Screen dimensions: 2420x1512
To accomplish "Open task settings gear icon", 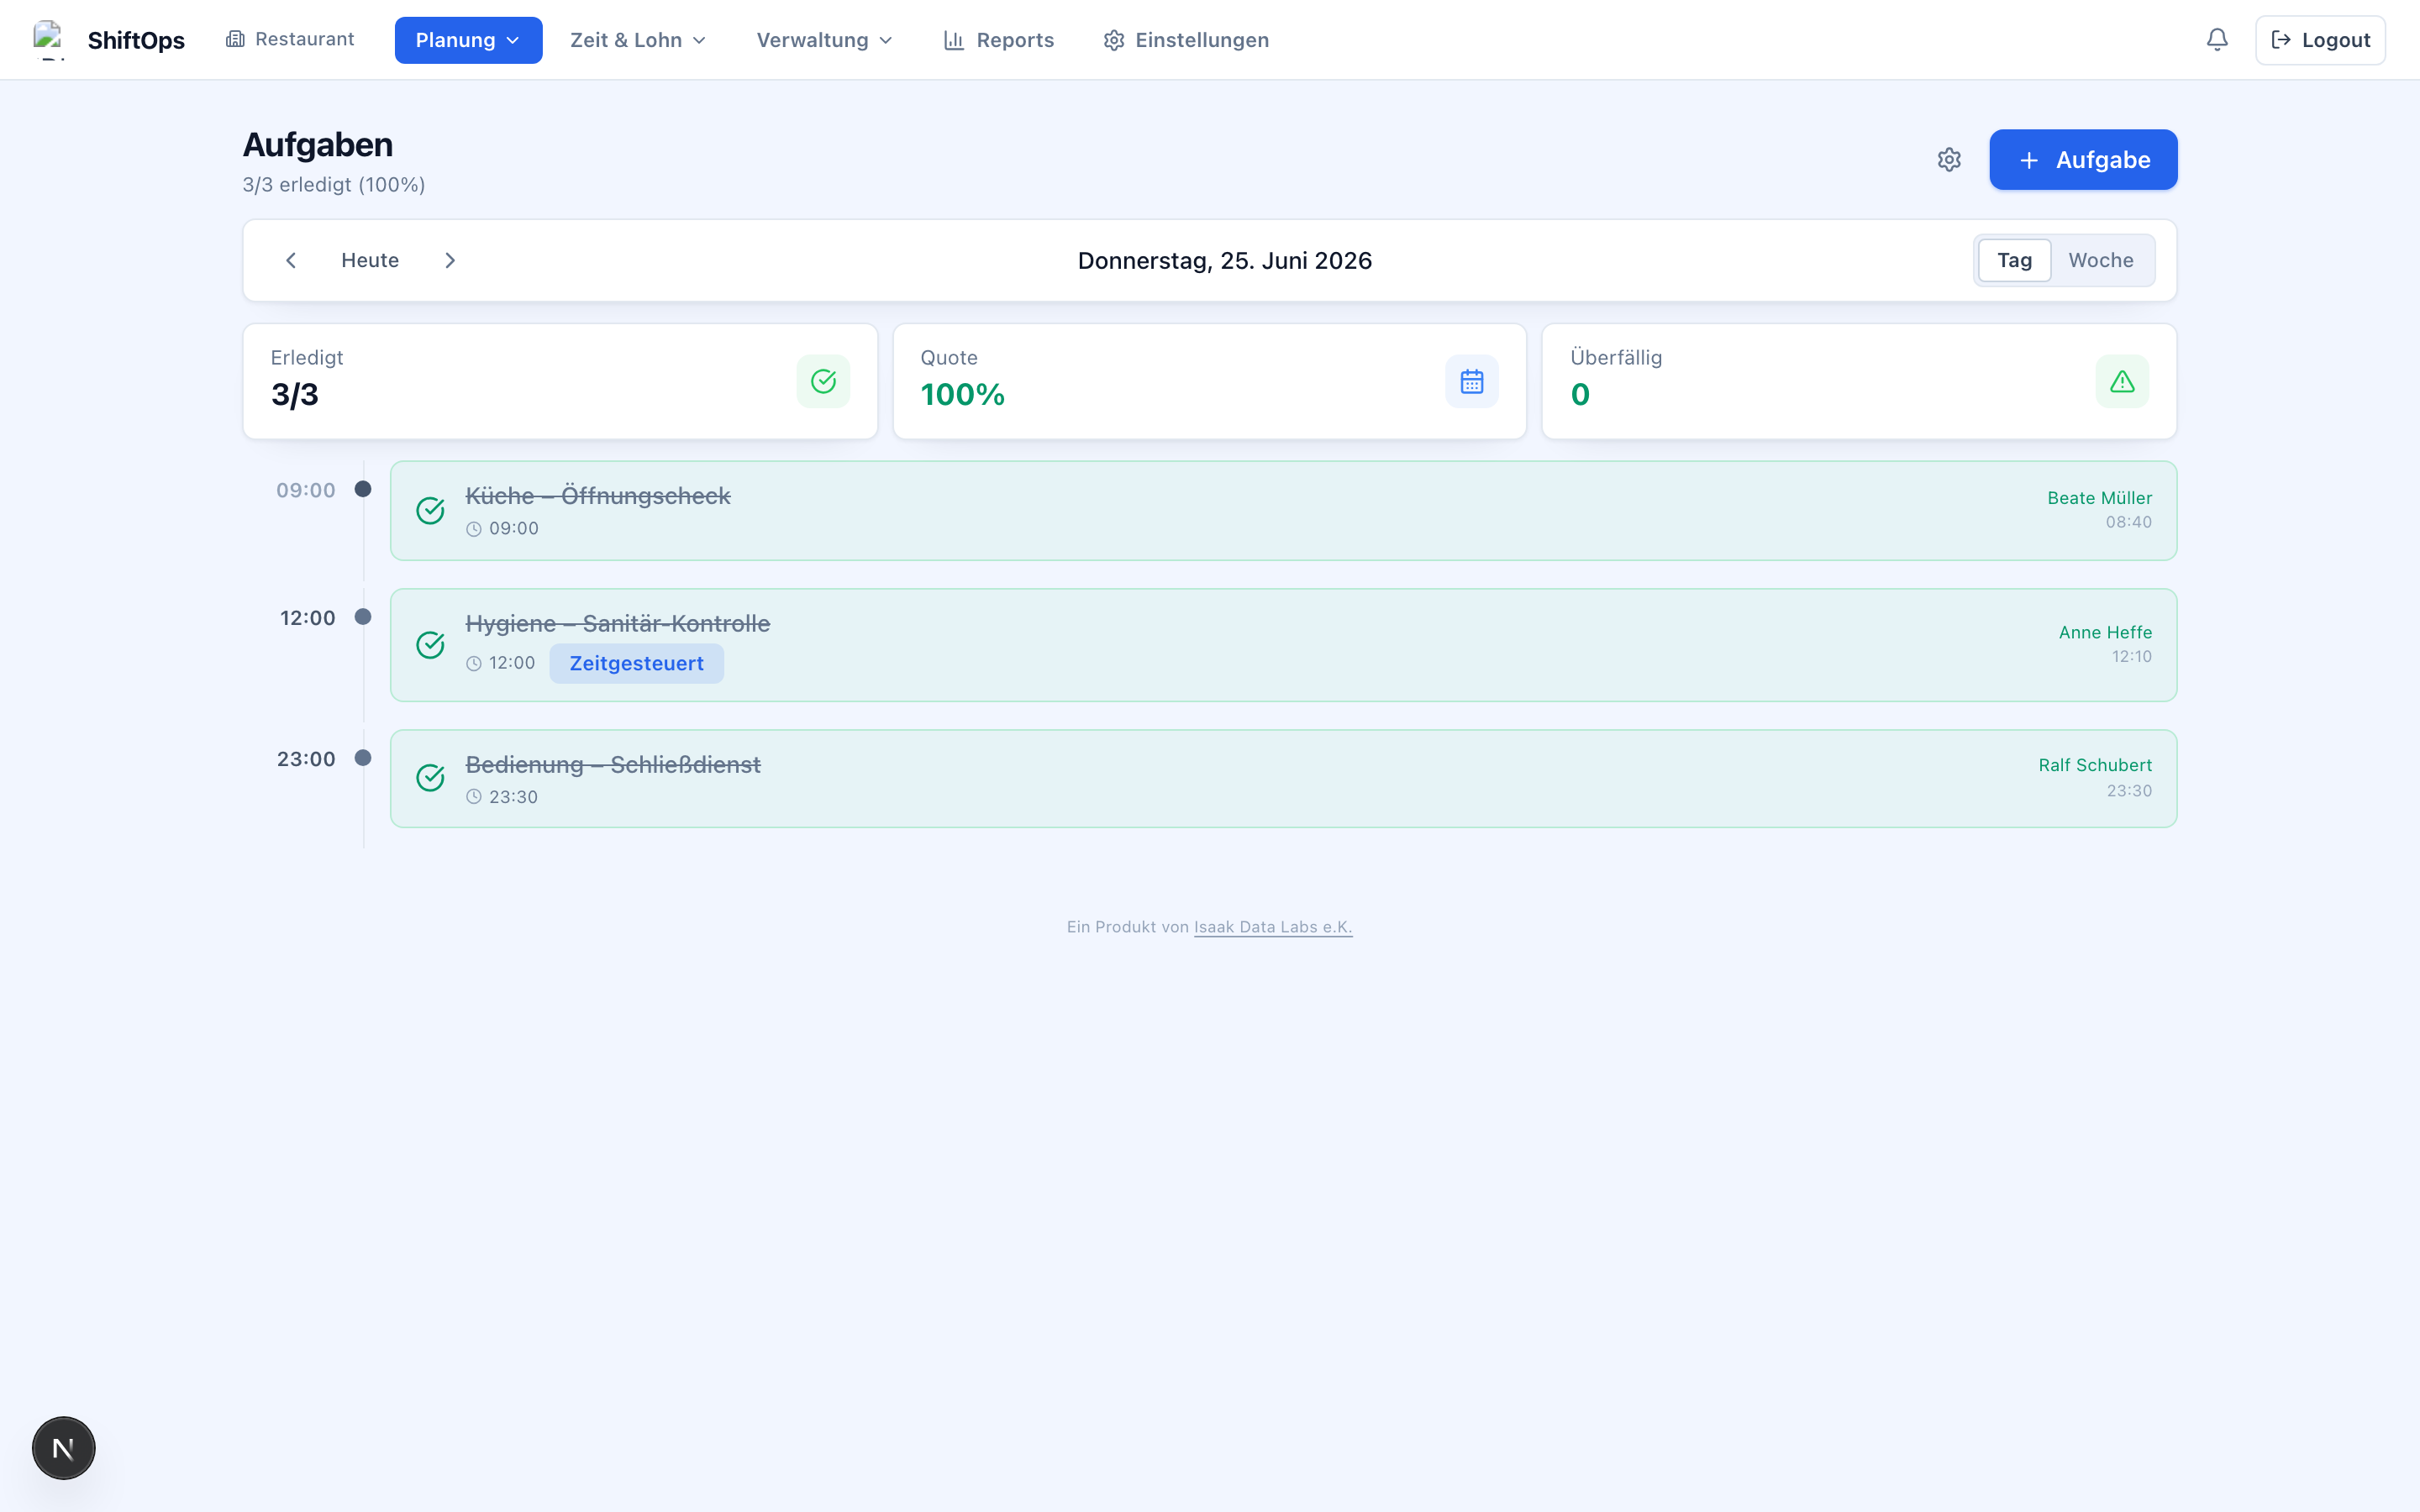I will pyautogui.click(x=1948, y=160).
